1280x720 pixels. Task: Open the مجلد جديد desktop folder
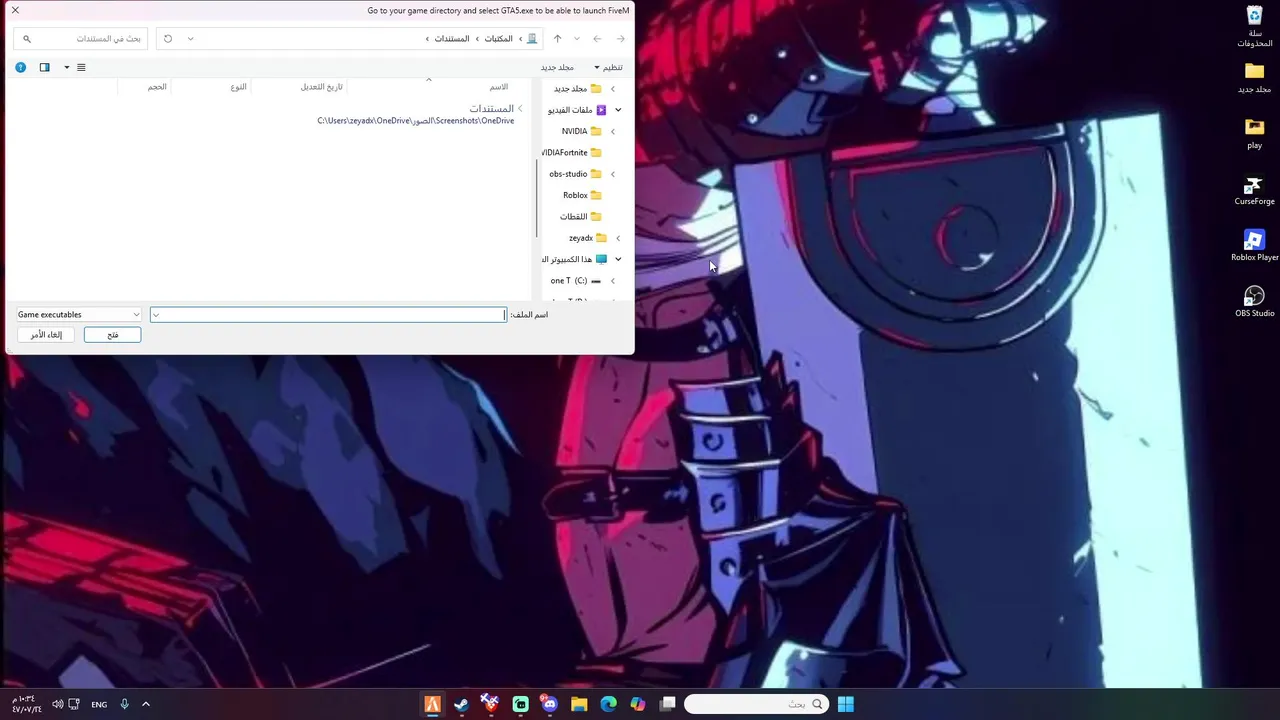tap(1254, 78)
